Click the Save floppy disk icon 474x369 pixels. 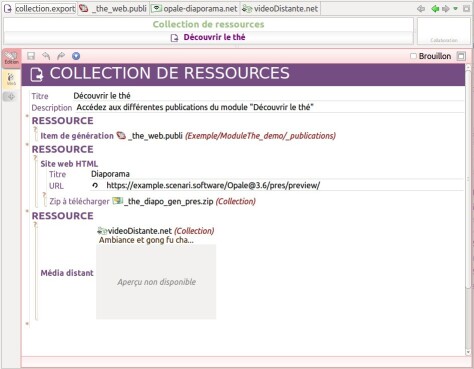(x=31, y=56)
